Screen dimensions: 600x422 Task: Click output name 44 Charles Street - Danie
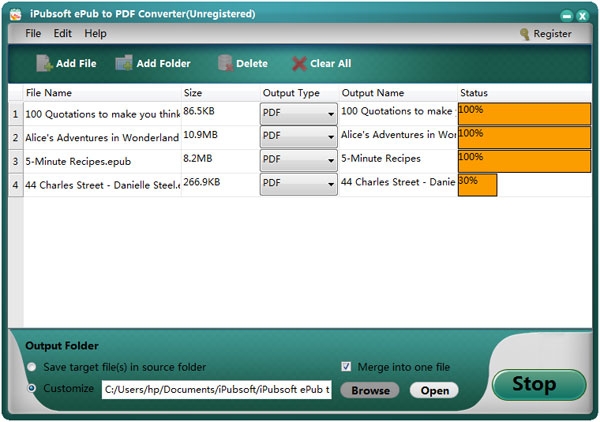click(x=398, y=185)
